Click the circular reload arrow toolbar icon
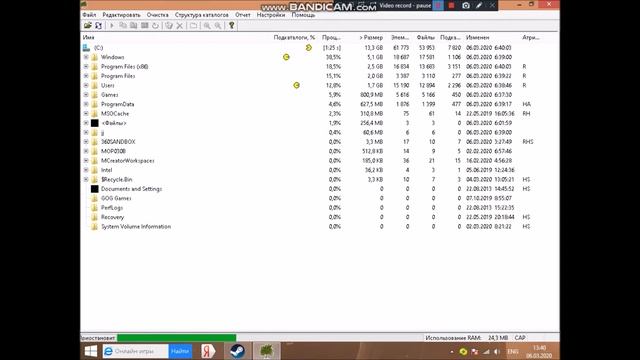This screenshot has height=360, width=640. 156,25
